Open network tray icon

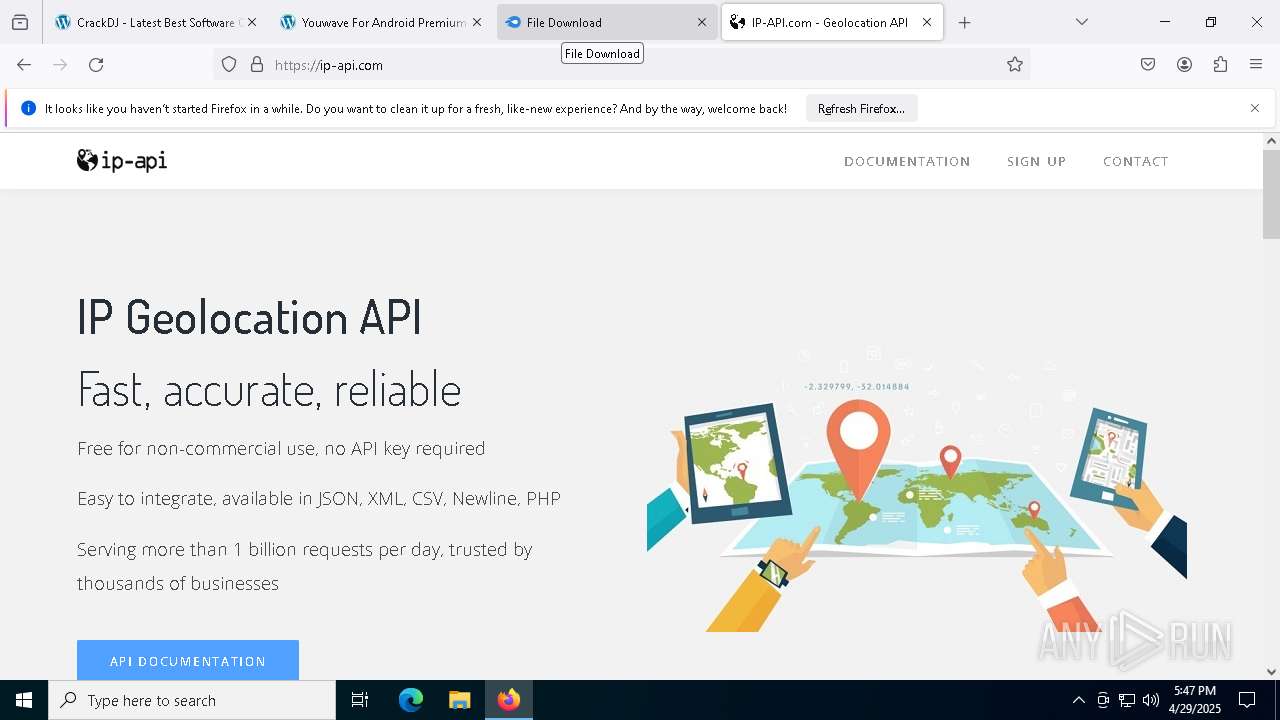pyautogui.click(x=1127, y=700)
